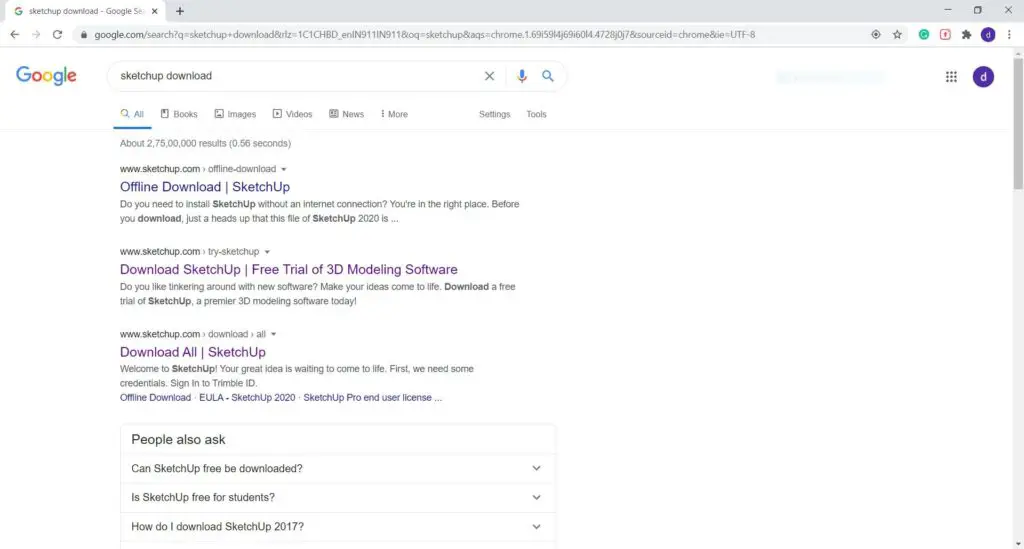Open the dropdown arrow beside try-sketchup URL
This screenshot has height=549, width=1024.
[266, 252]
